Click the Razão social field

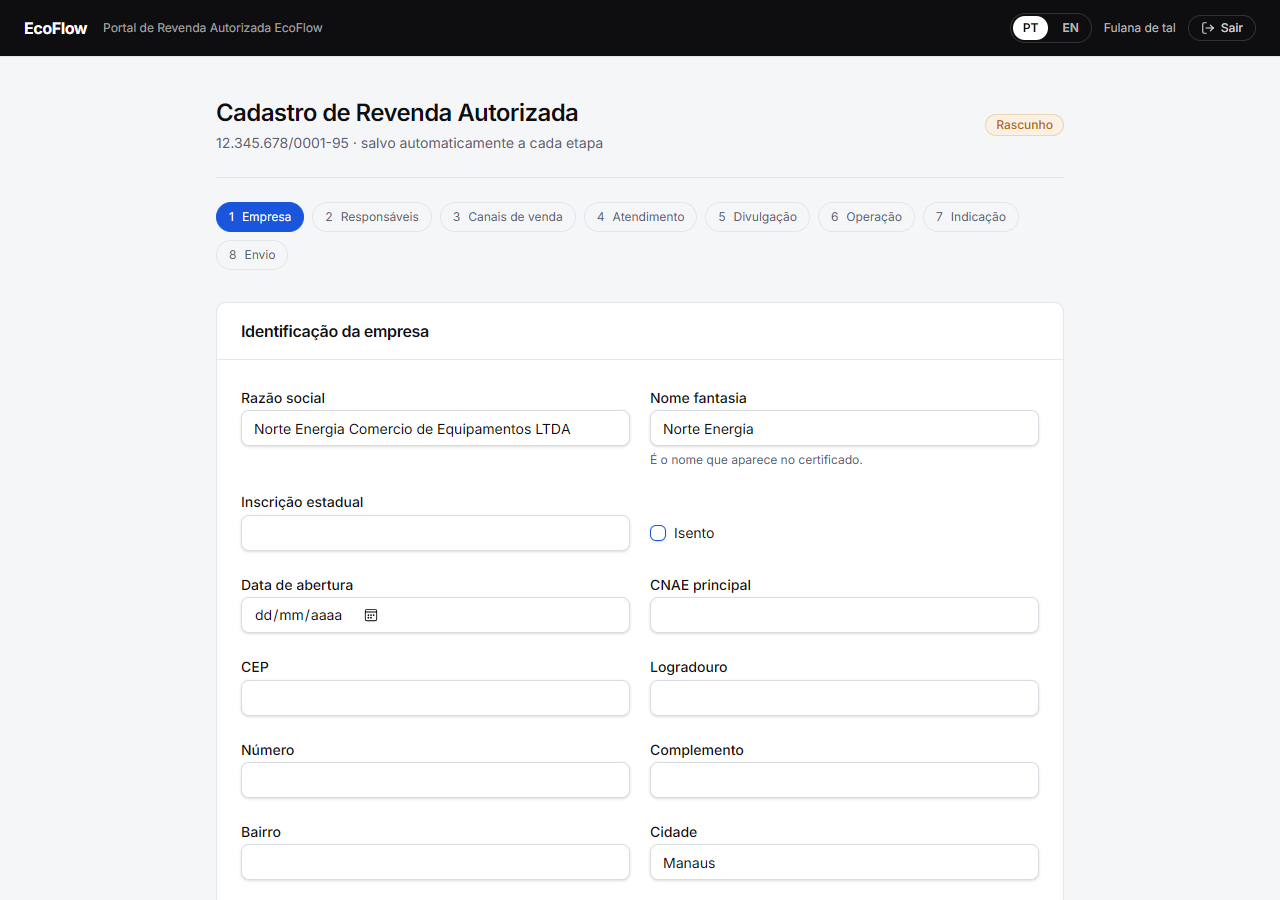coord(435,428)
